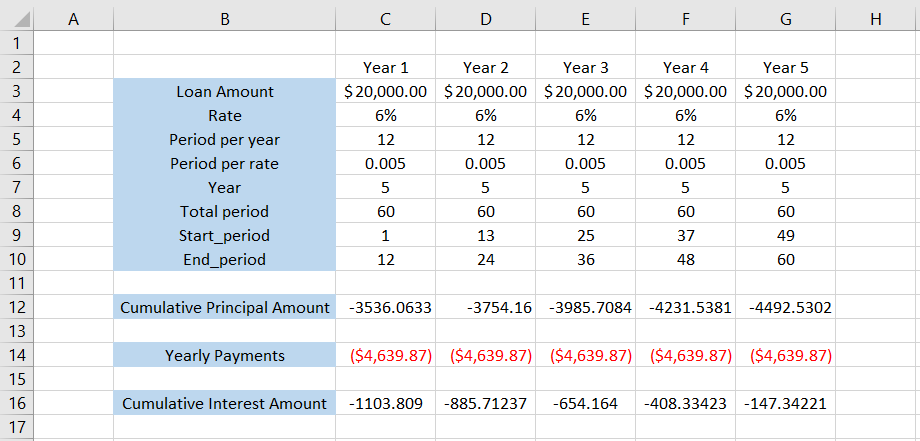This screenshot has height=441, width=920.
Task: Select the Year 1 heading cell
Action: (385, 68)
